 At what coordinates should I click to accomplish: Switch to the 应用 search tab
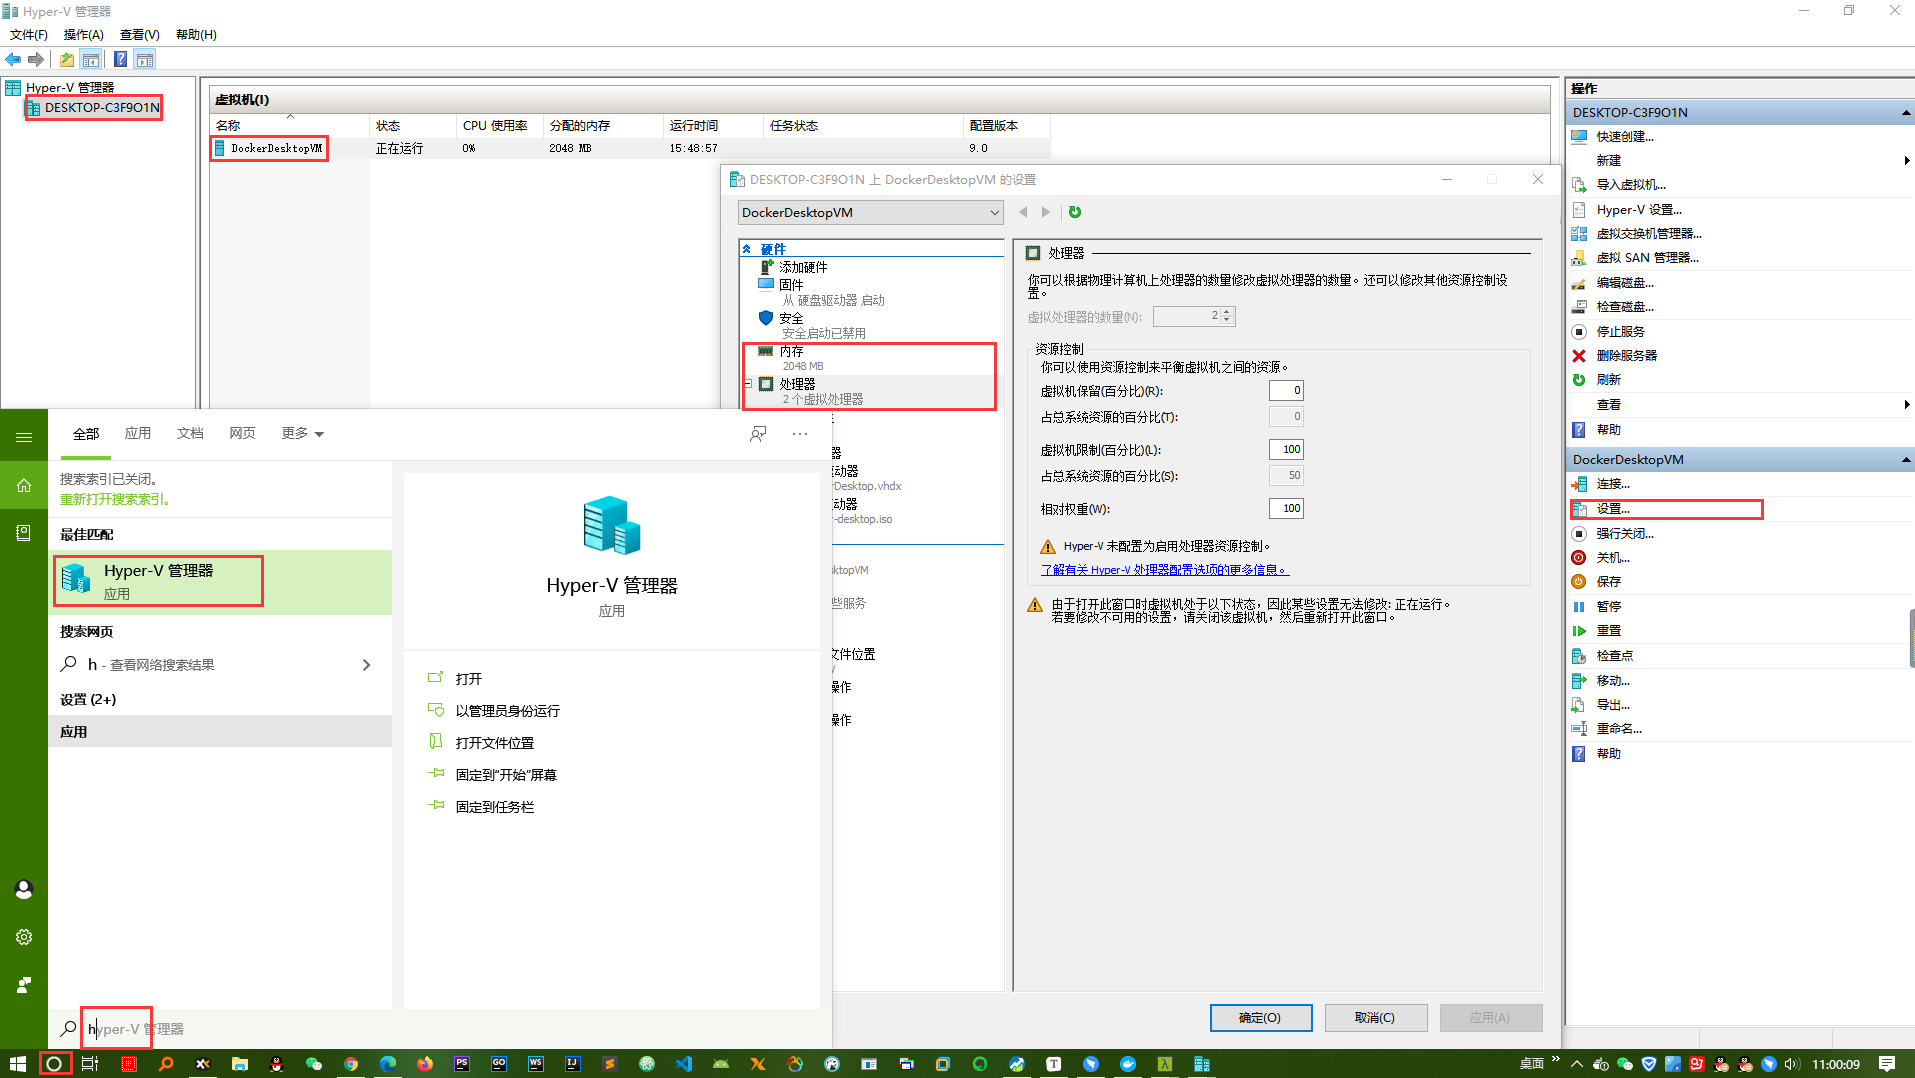[138, 434]
